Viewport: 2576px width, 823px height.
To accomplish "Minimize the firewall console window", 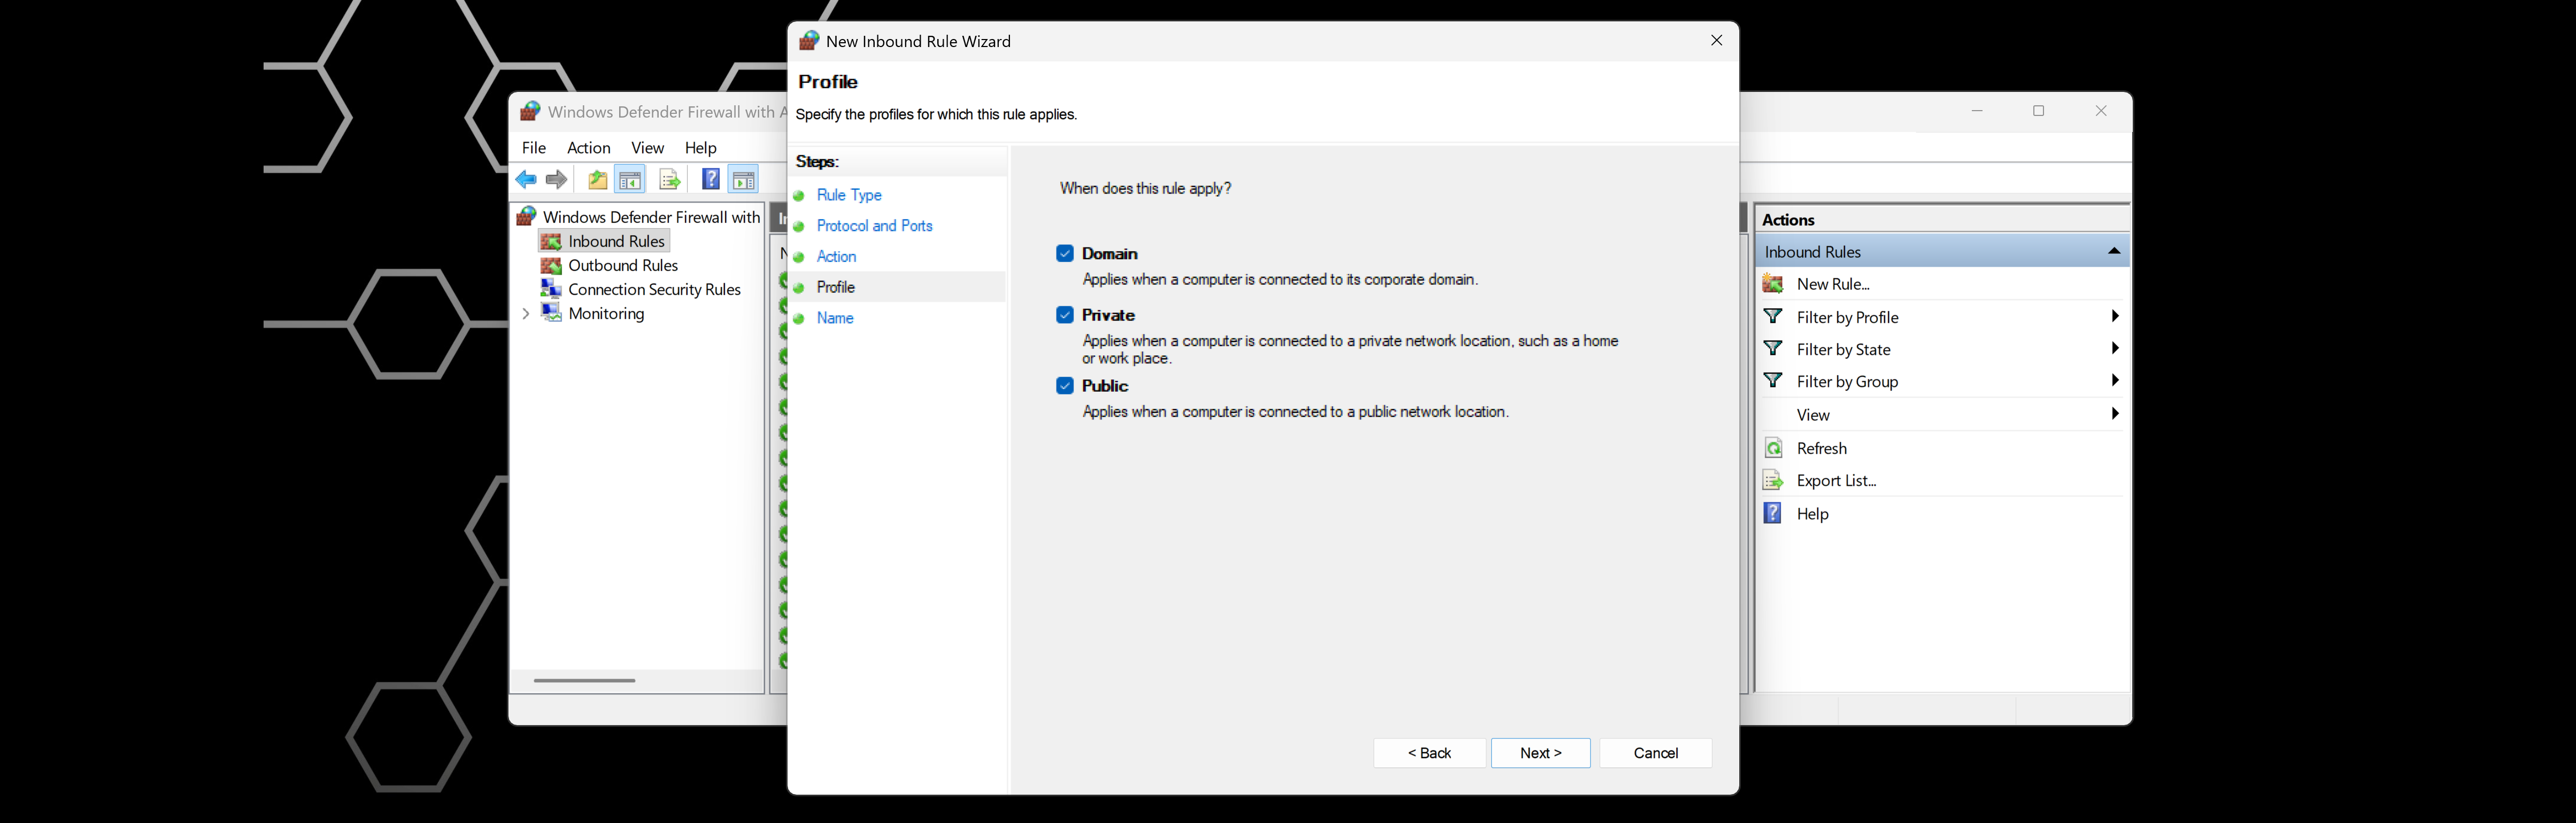I will tap(1976, 111).
